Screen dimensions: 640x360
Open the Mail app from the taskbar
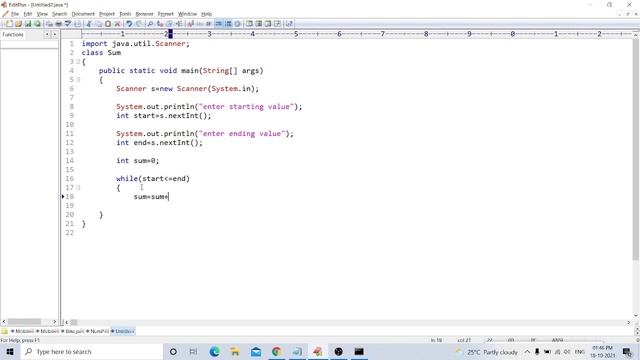(256, 351)
